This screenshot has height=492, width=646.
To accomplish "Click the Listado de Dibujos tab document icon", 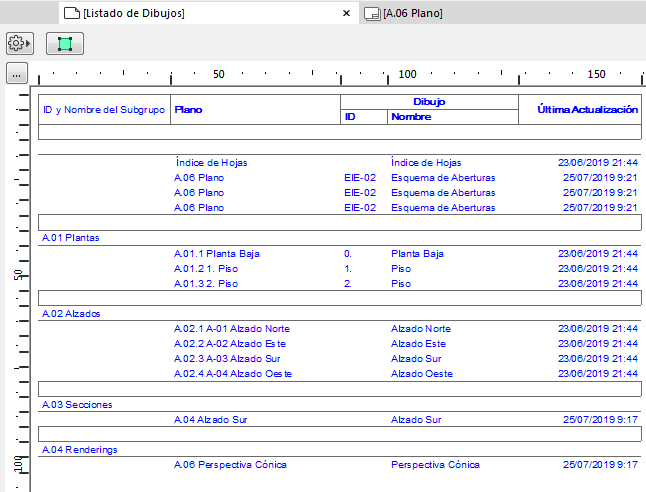I will [x=71, y=13].
